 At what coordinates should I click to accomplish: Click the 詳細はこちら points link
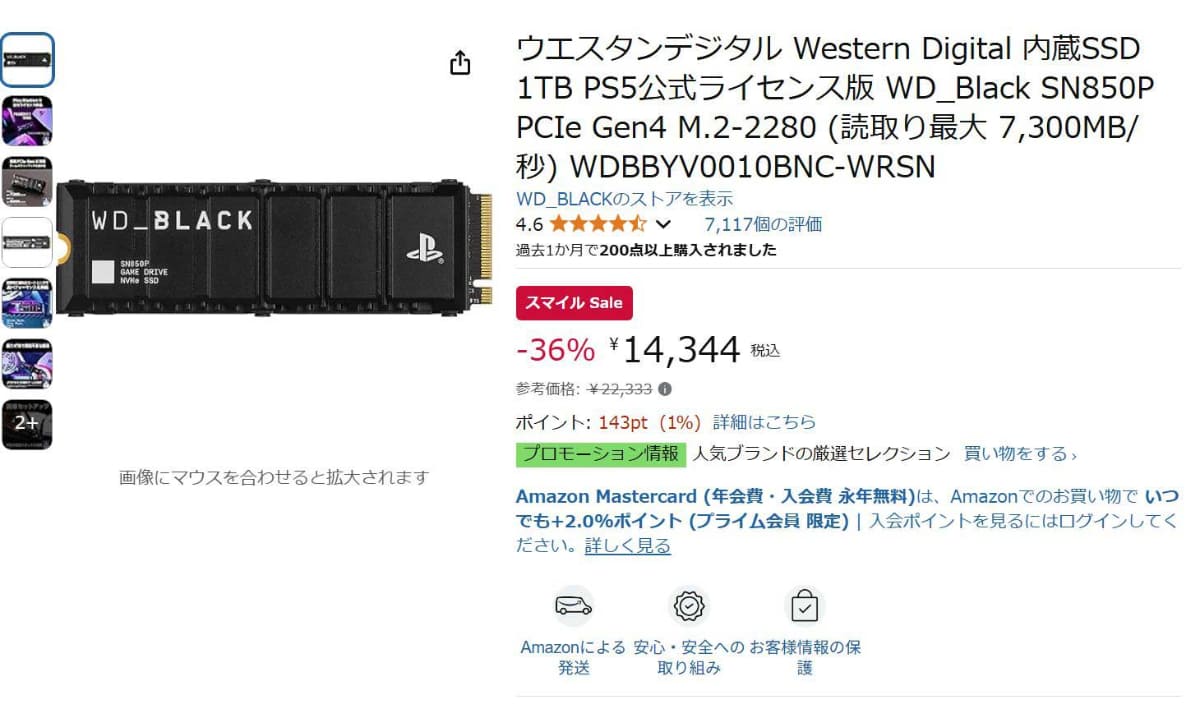pos(763,421)
